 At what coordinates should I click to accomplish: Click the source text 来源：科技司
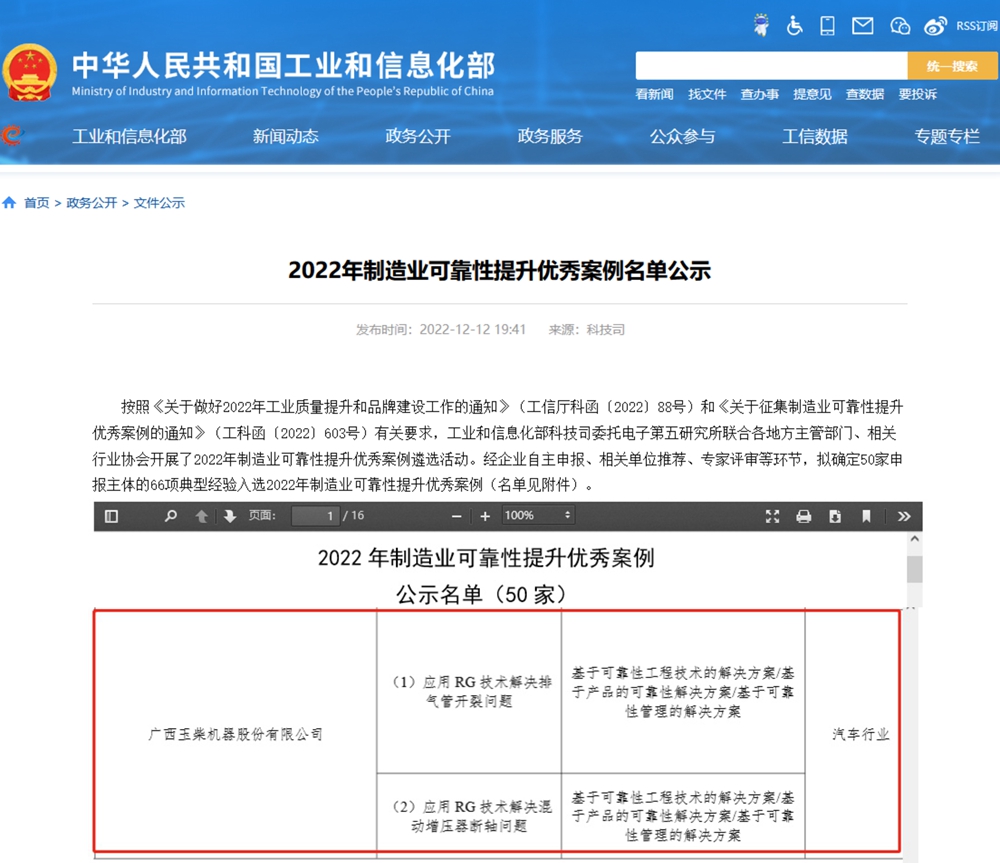[587, 330]
